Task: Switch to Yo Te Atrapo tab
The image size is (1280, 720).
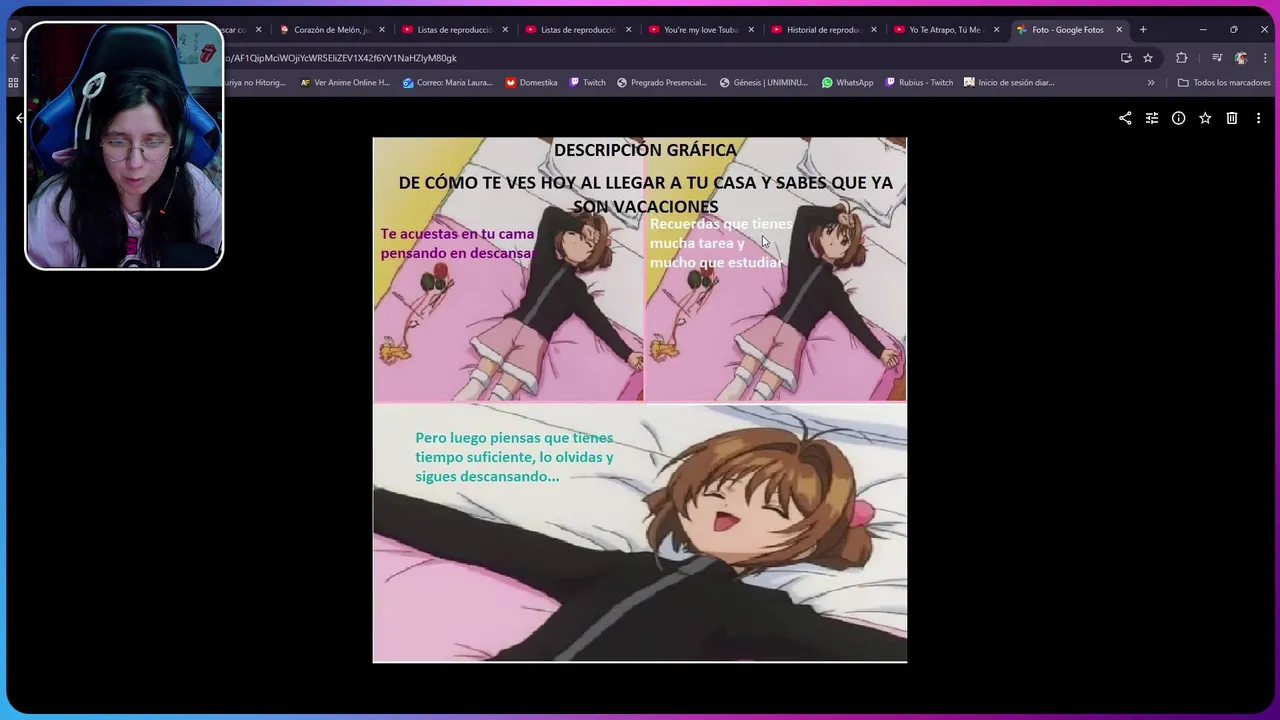Action: click(x=946, y=30)
